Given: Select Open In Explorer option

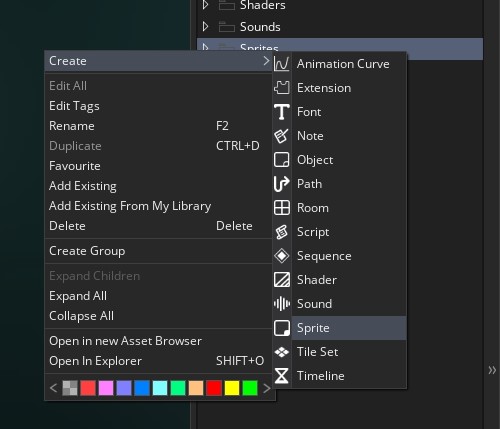Looking at the screenshot, I should pyautogui.click(x=158, y=361).
